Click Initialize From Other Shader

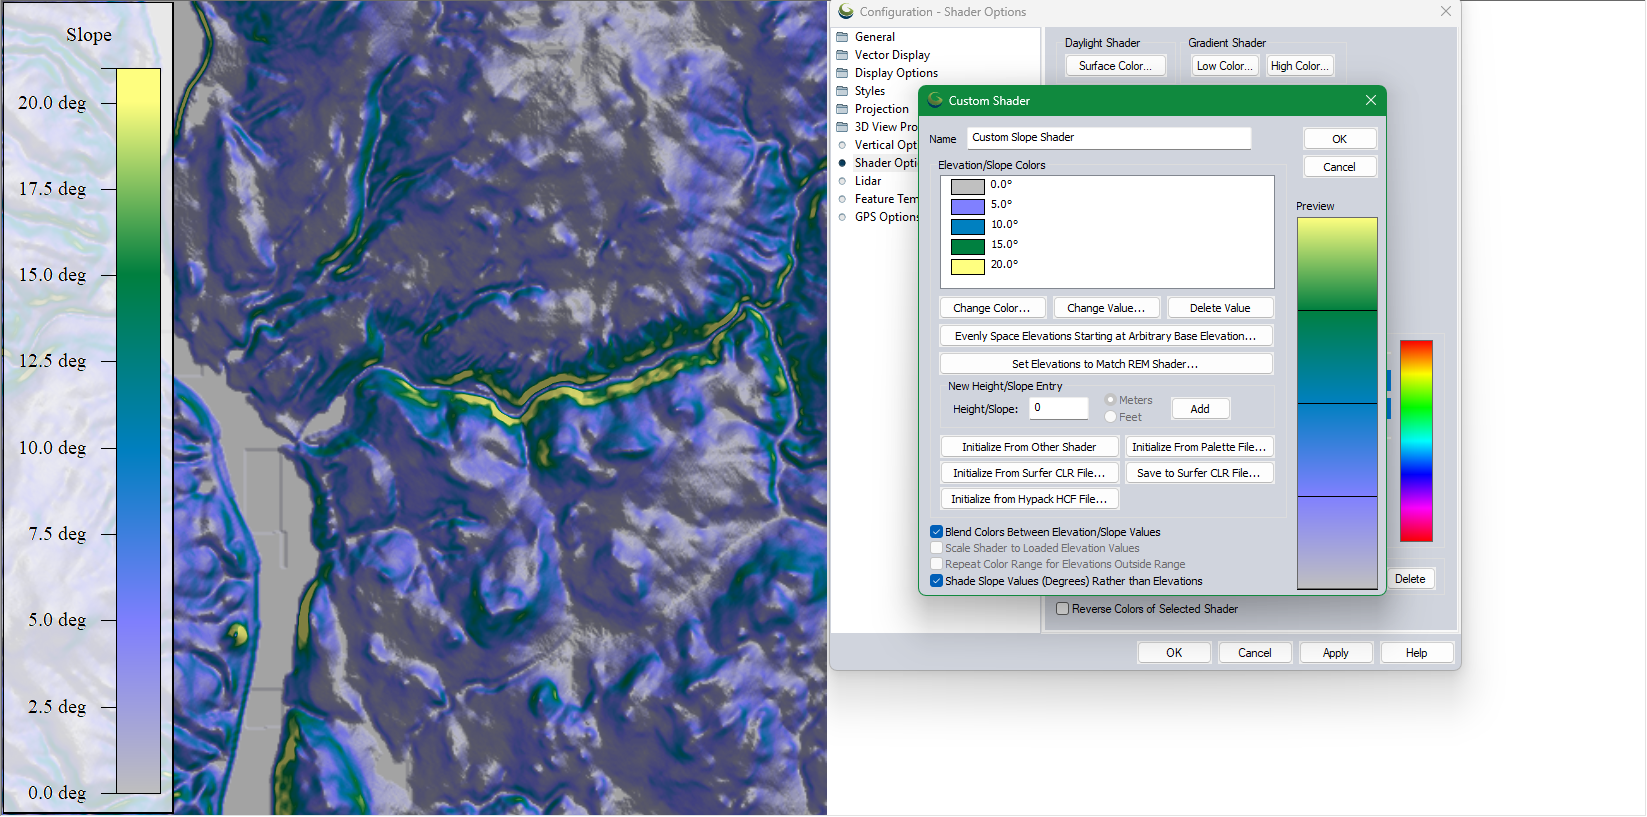pyautogui.click(x=1029, y=447)
